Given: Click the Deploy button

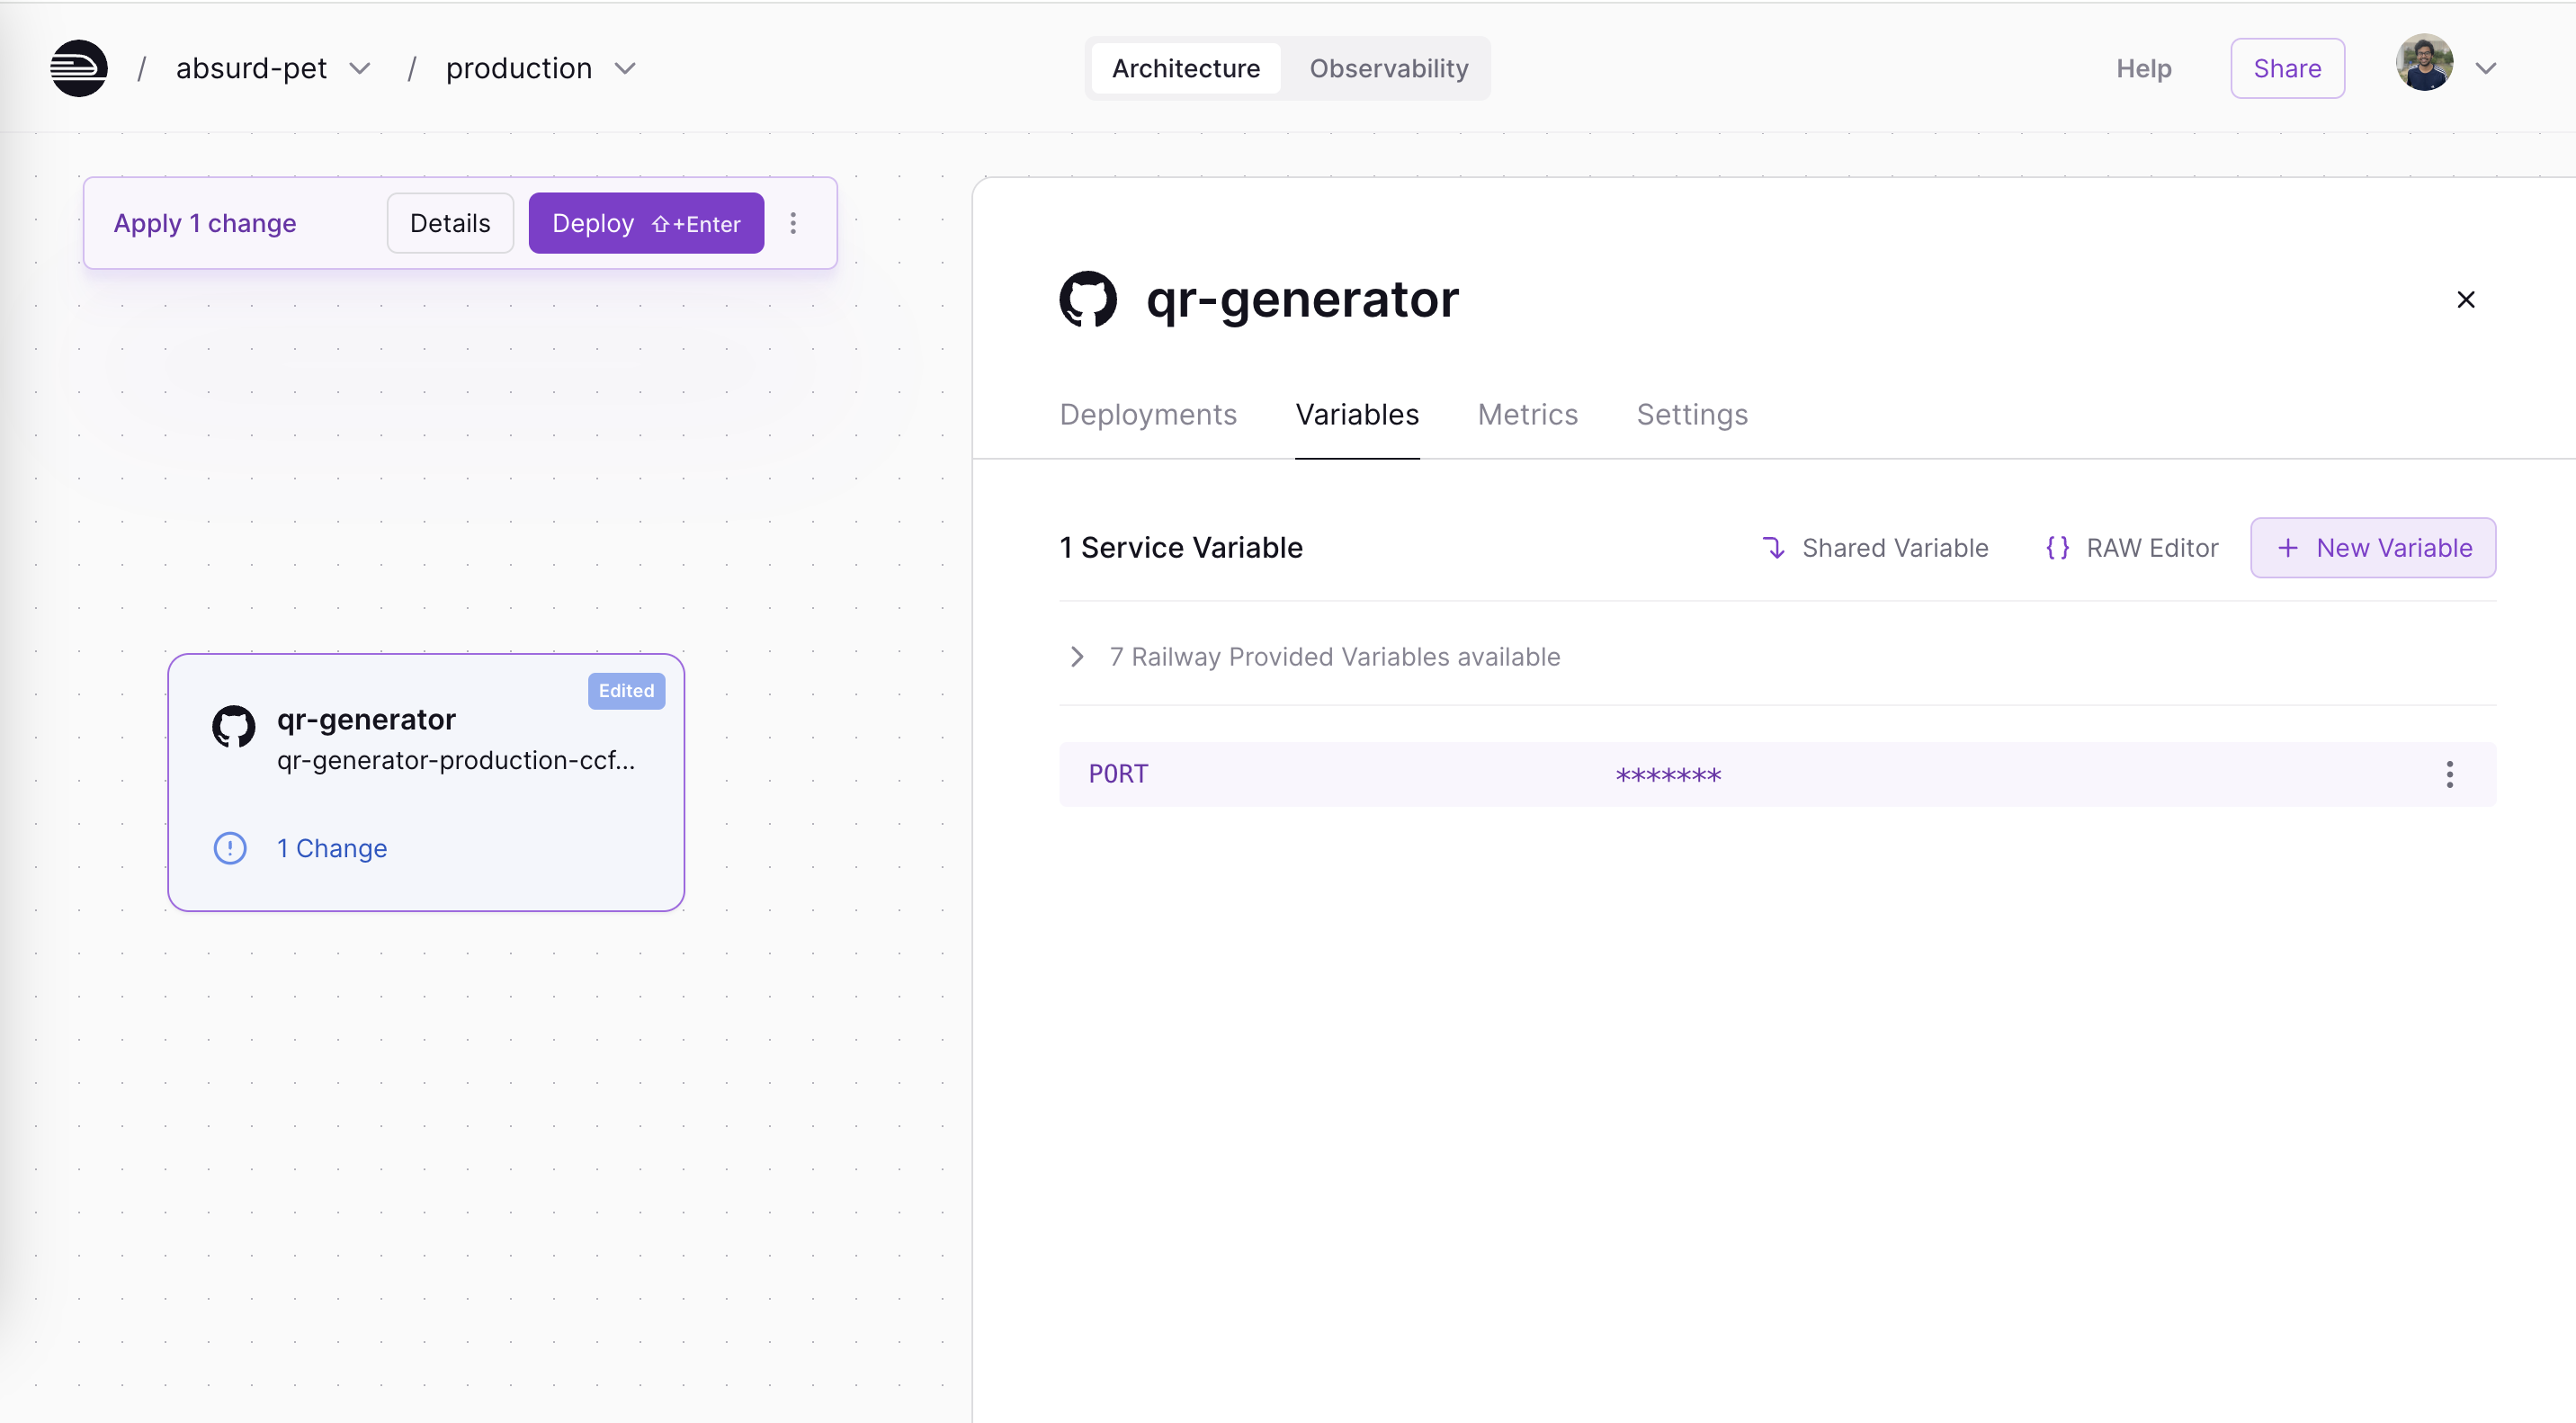Looking at the screenshot, I should (647, 222).
